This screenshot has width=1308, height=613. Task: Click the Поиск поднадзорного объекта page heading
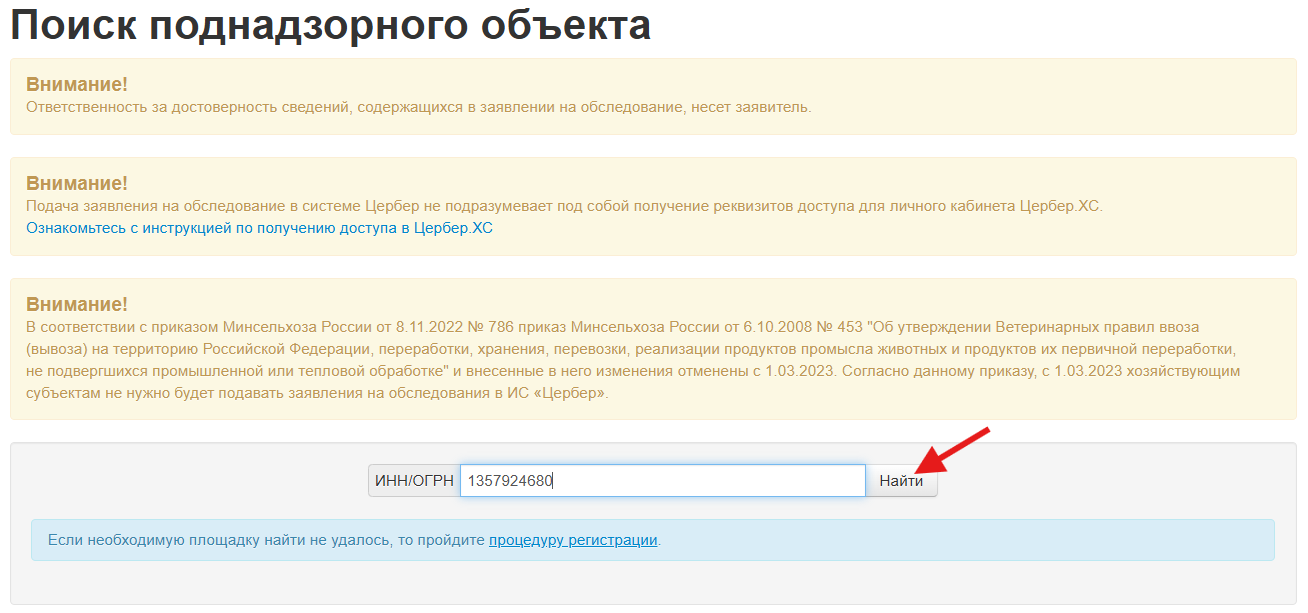pos(331,25)
